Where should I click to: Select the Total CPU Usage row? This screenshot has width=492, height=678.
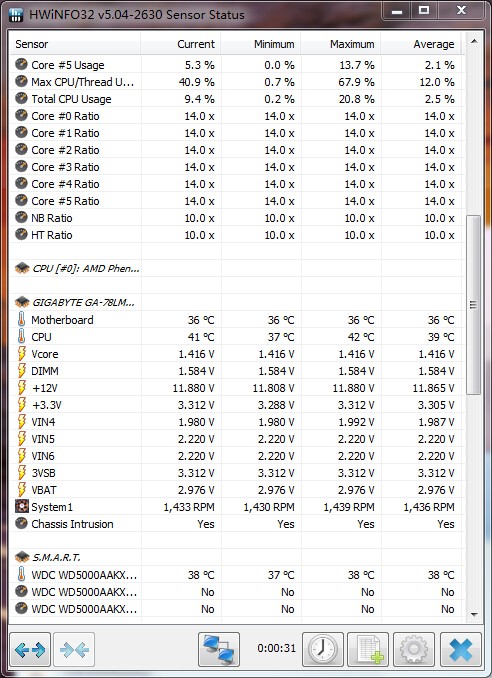236,99
